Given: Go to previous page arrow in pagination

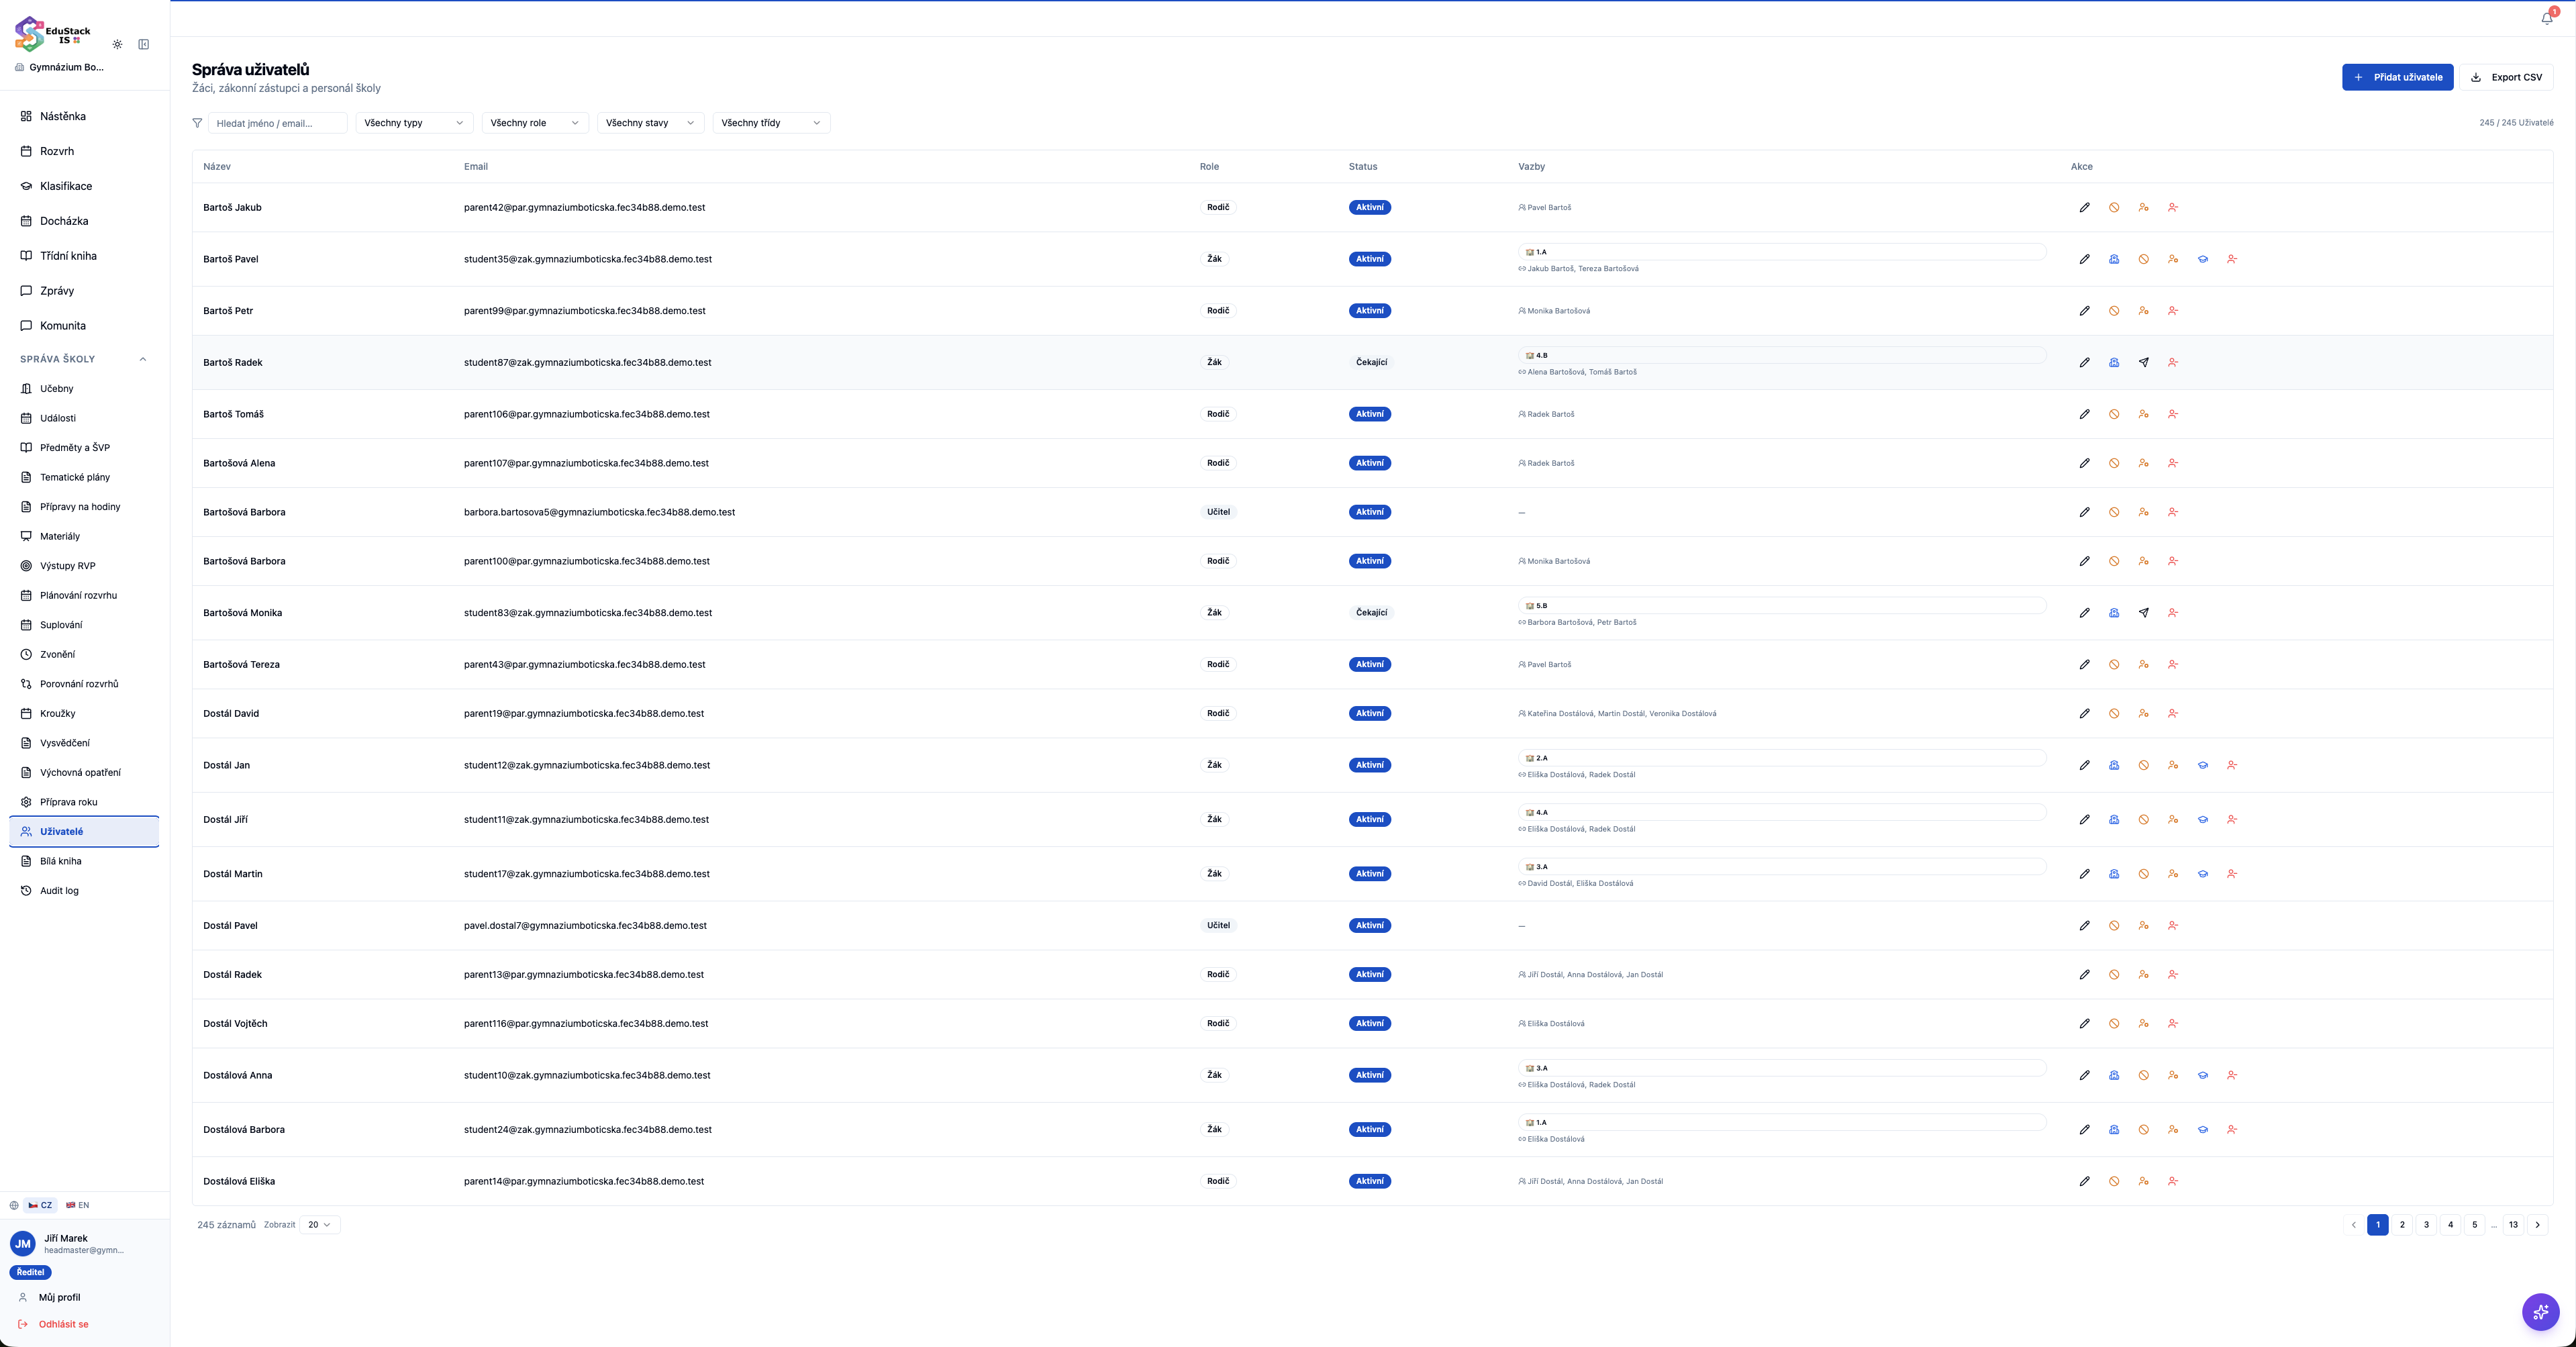Looking at the screenshot, I should click(x=2353, y=1225).
